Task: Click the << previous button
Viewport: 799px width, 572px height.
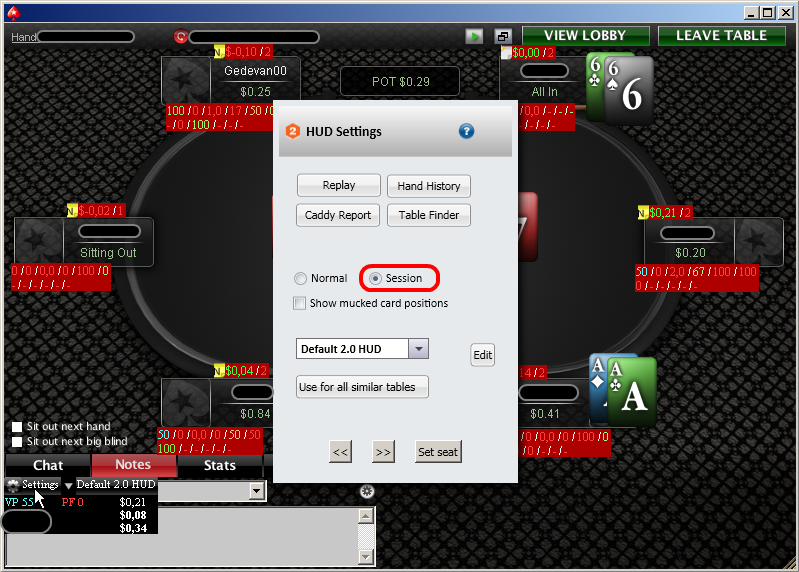Action: 340,452
